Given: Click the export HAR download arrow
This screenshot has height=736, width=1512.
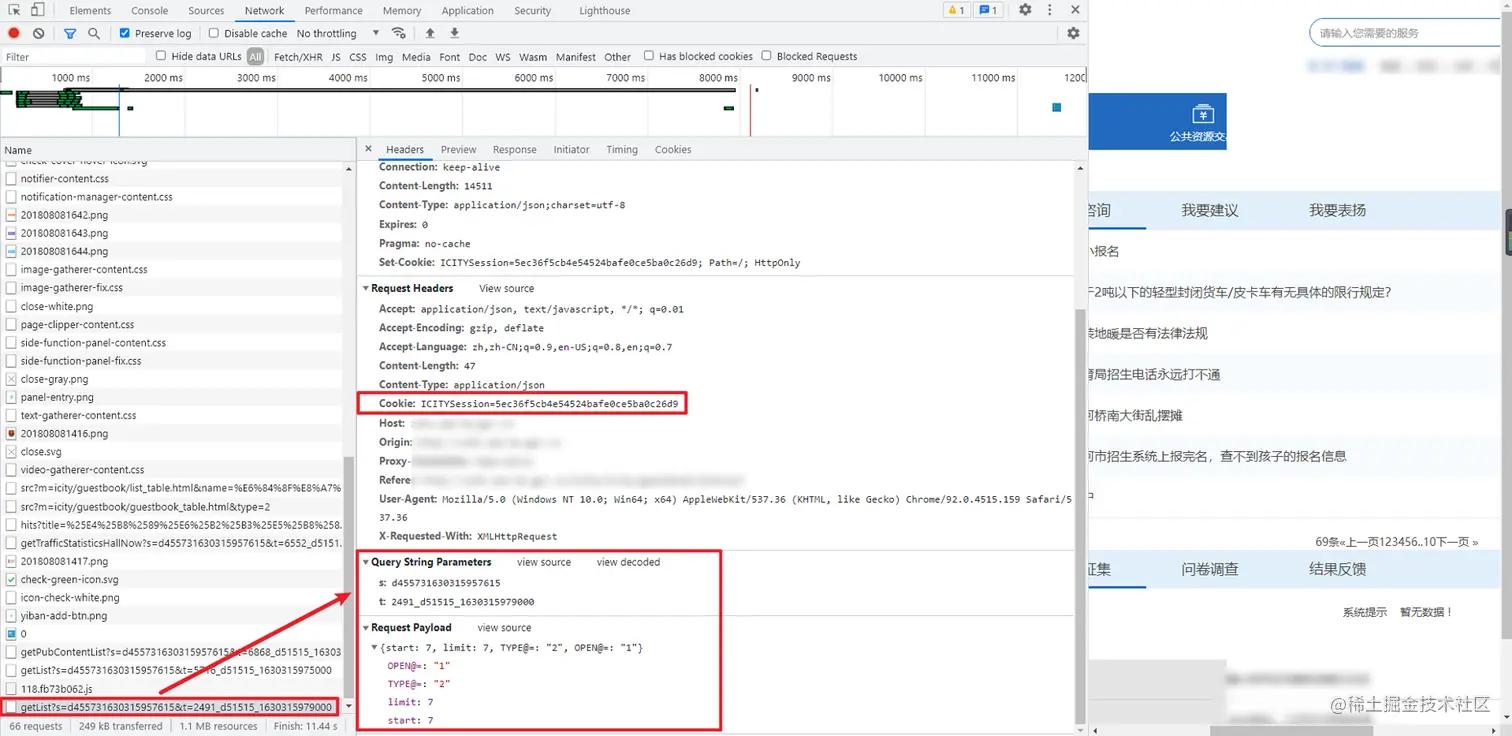Looking at the screenshot, I should [452, 33].
